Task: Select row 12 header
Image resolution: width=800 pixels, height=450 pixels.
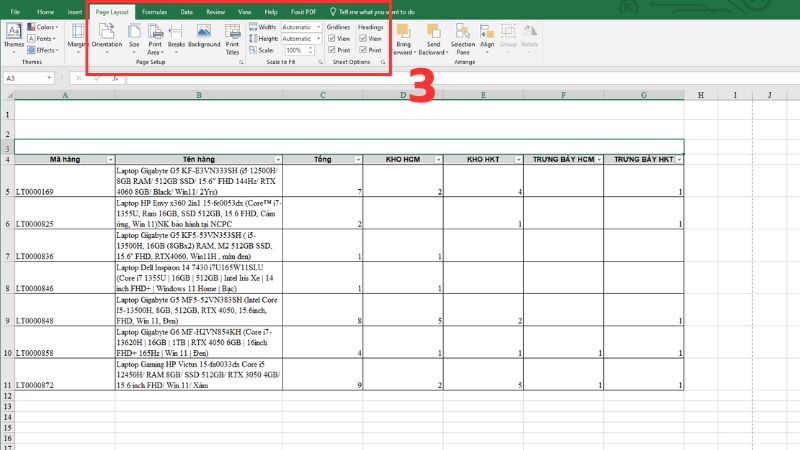Action: pos(7,396)
